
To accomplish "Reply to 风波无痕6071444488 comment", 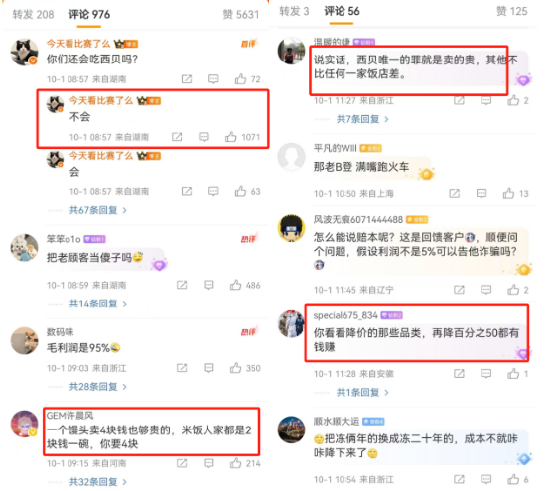I will tap(486, 290).
